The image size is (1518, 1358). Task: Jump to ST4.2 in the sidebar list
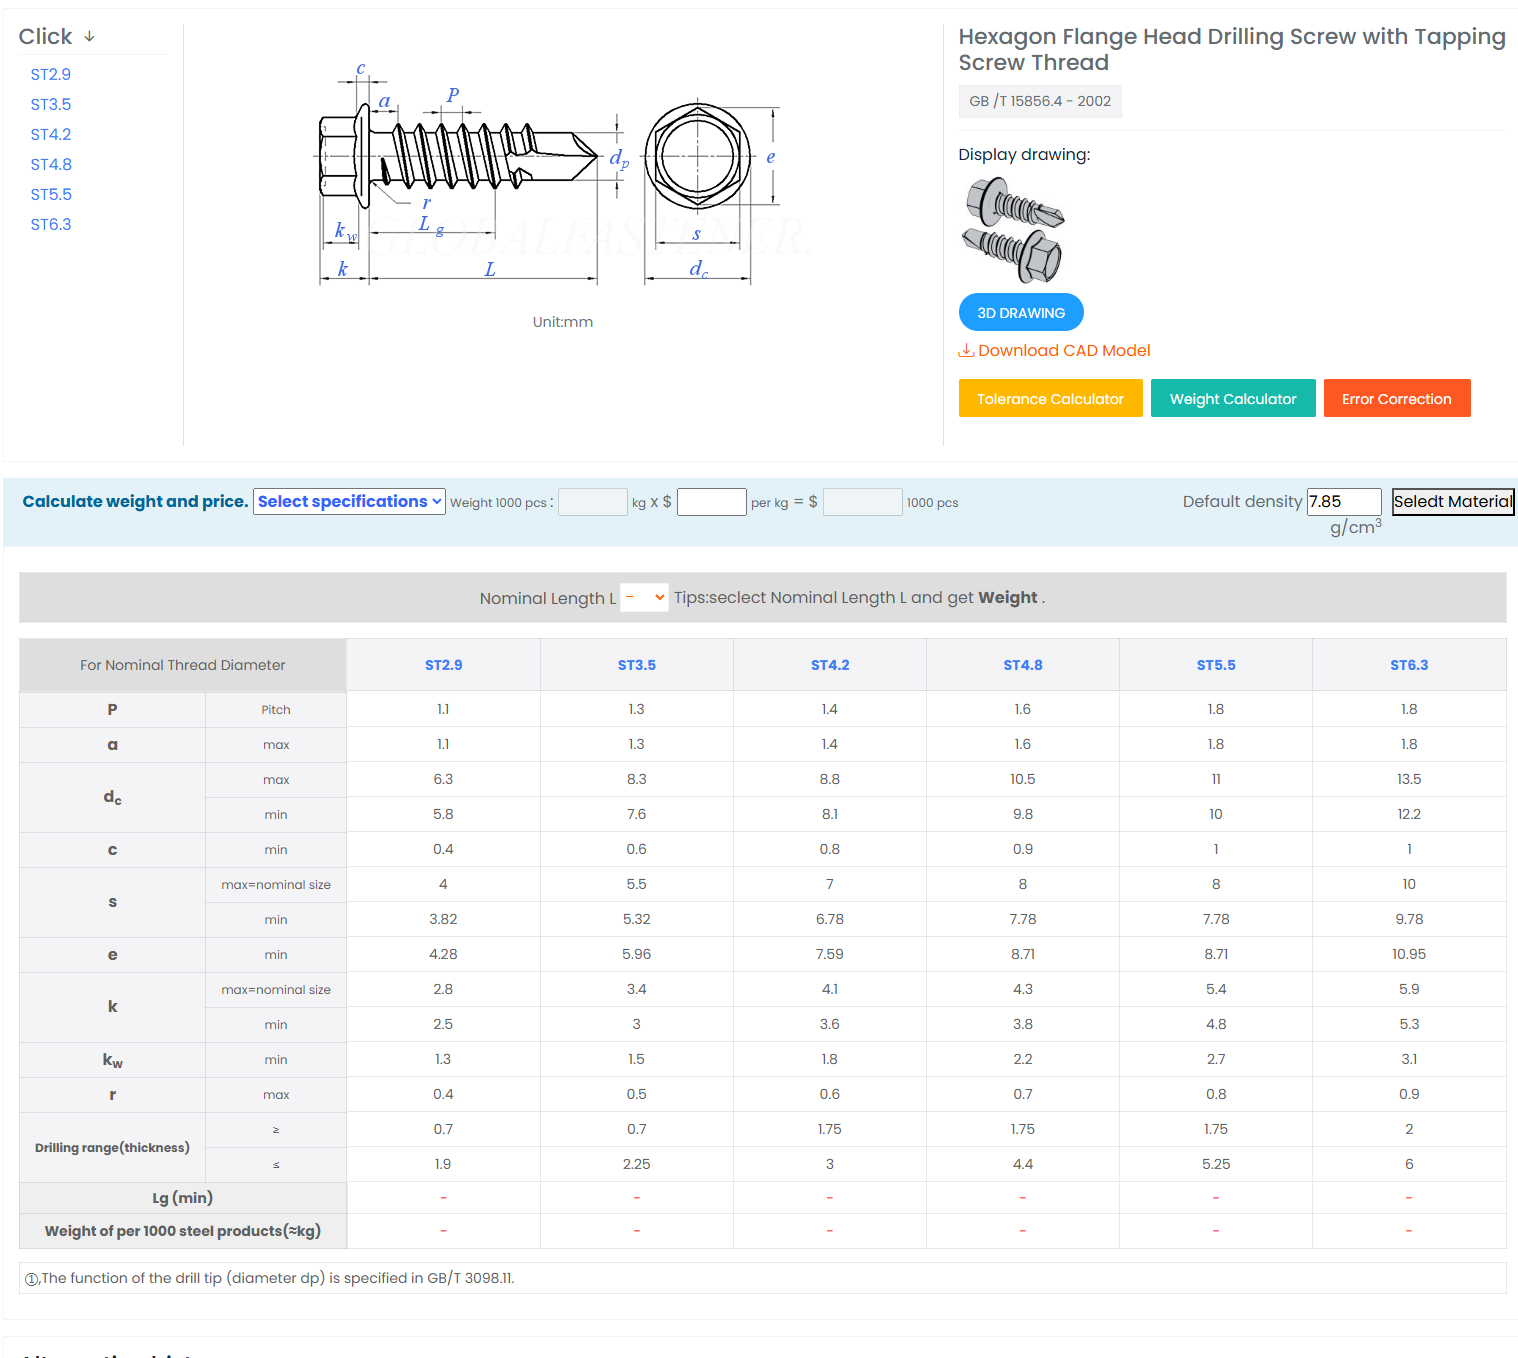(x=51, y=134)
